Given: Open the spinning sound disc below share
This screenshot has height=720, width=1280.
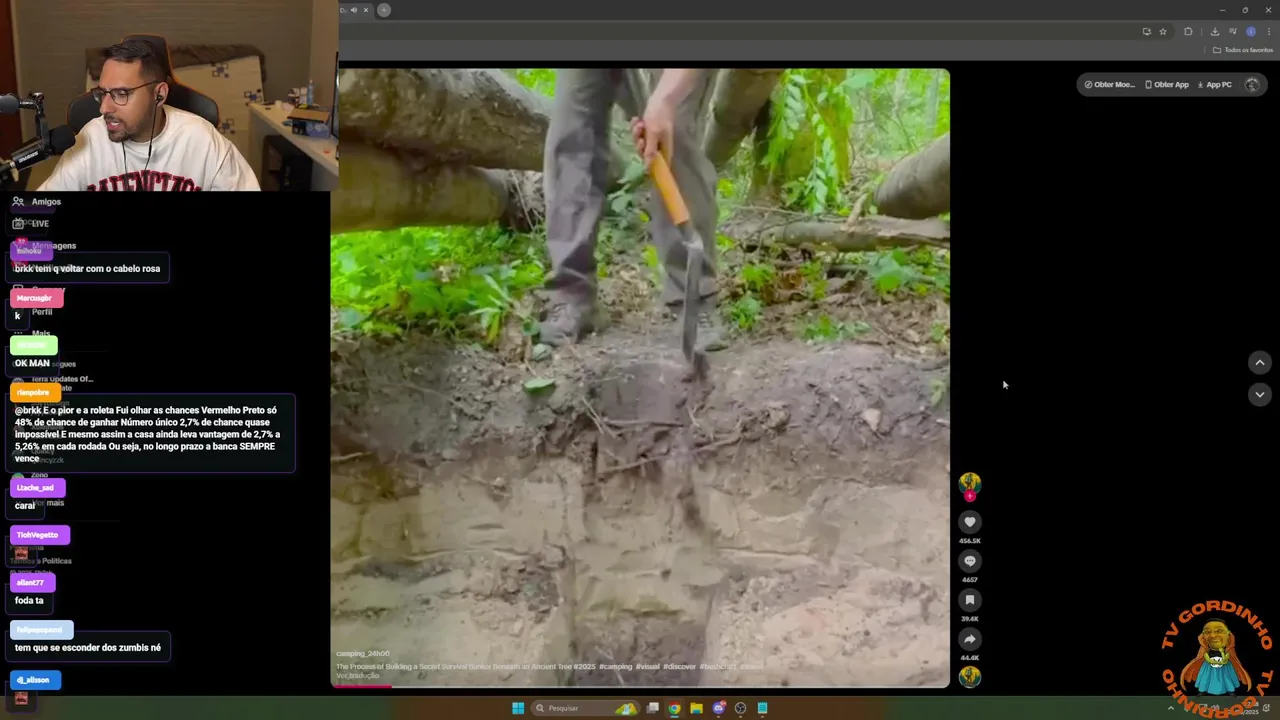Looking at the screenshot, I should click(x=969, y=677).
